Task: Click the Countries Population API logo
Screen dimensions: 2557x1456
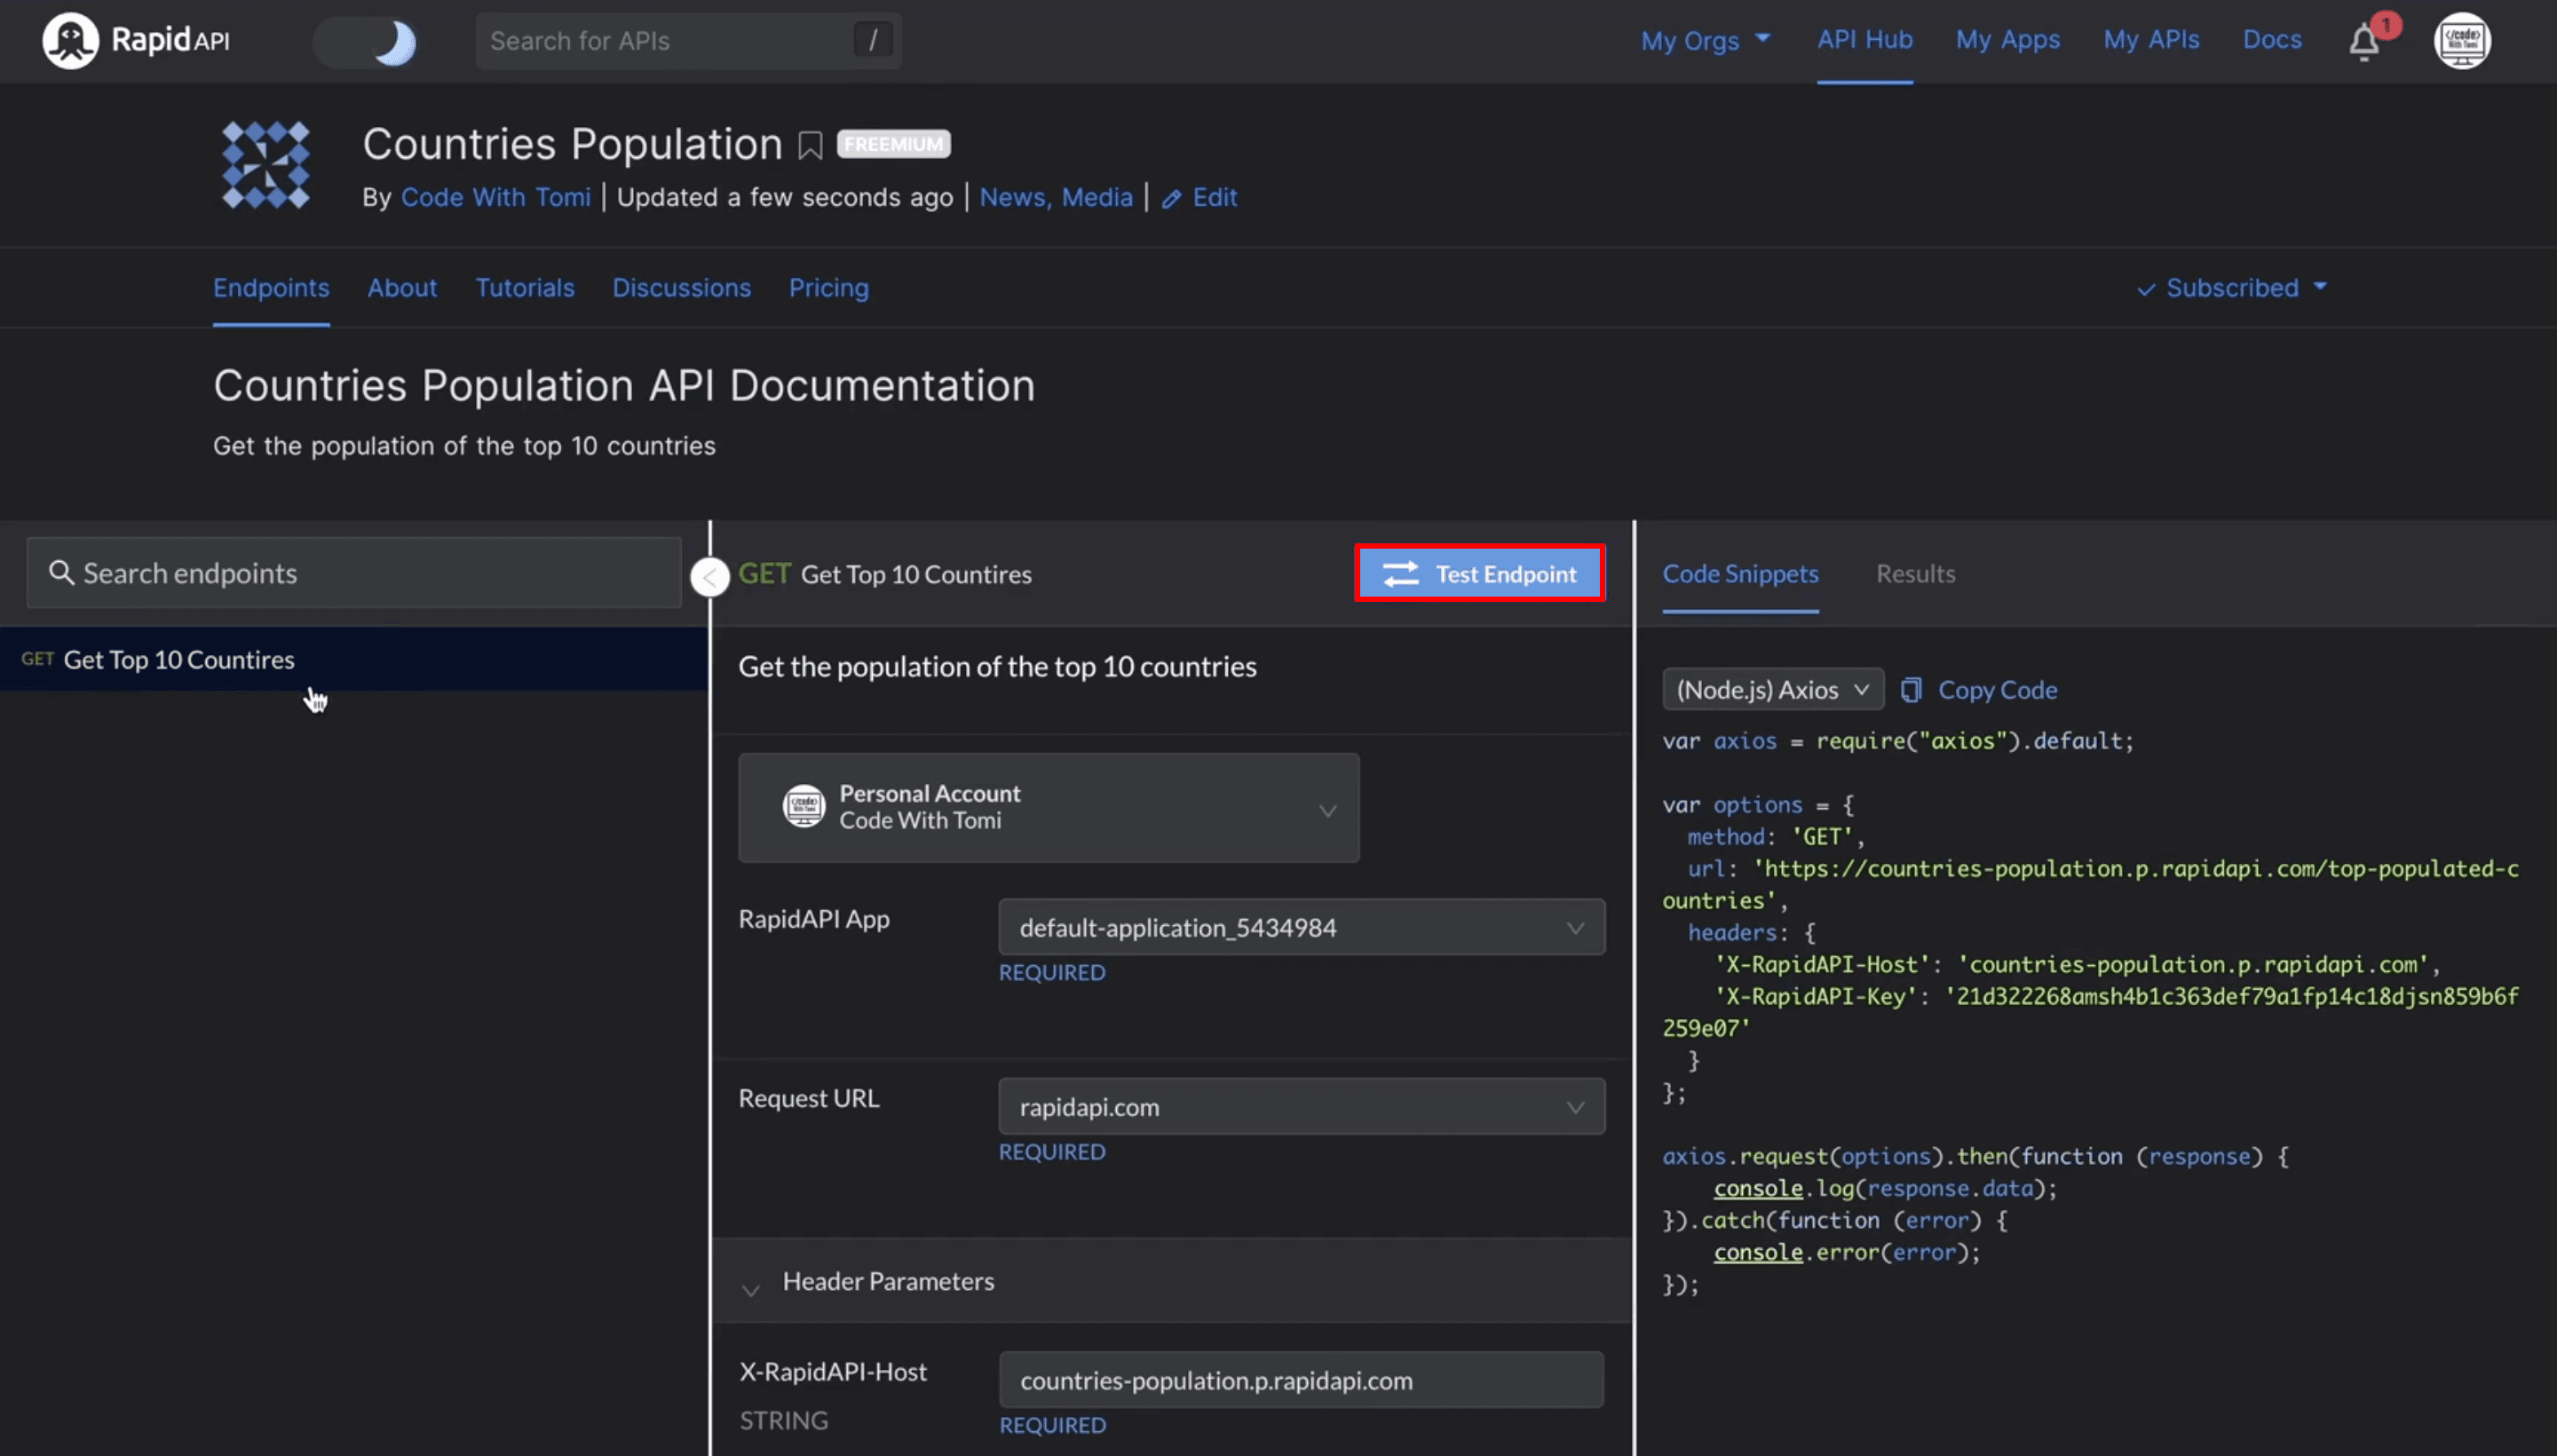Action: [266, 165]
